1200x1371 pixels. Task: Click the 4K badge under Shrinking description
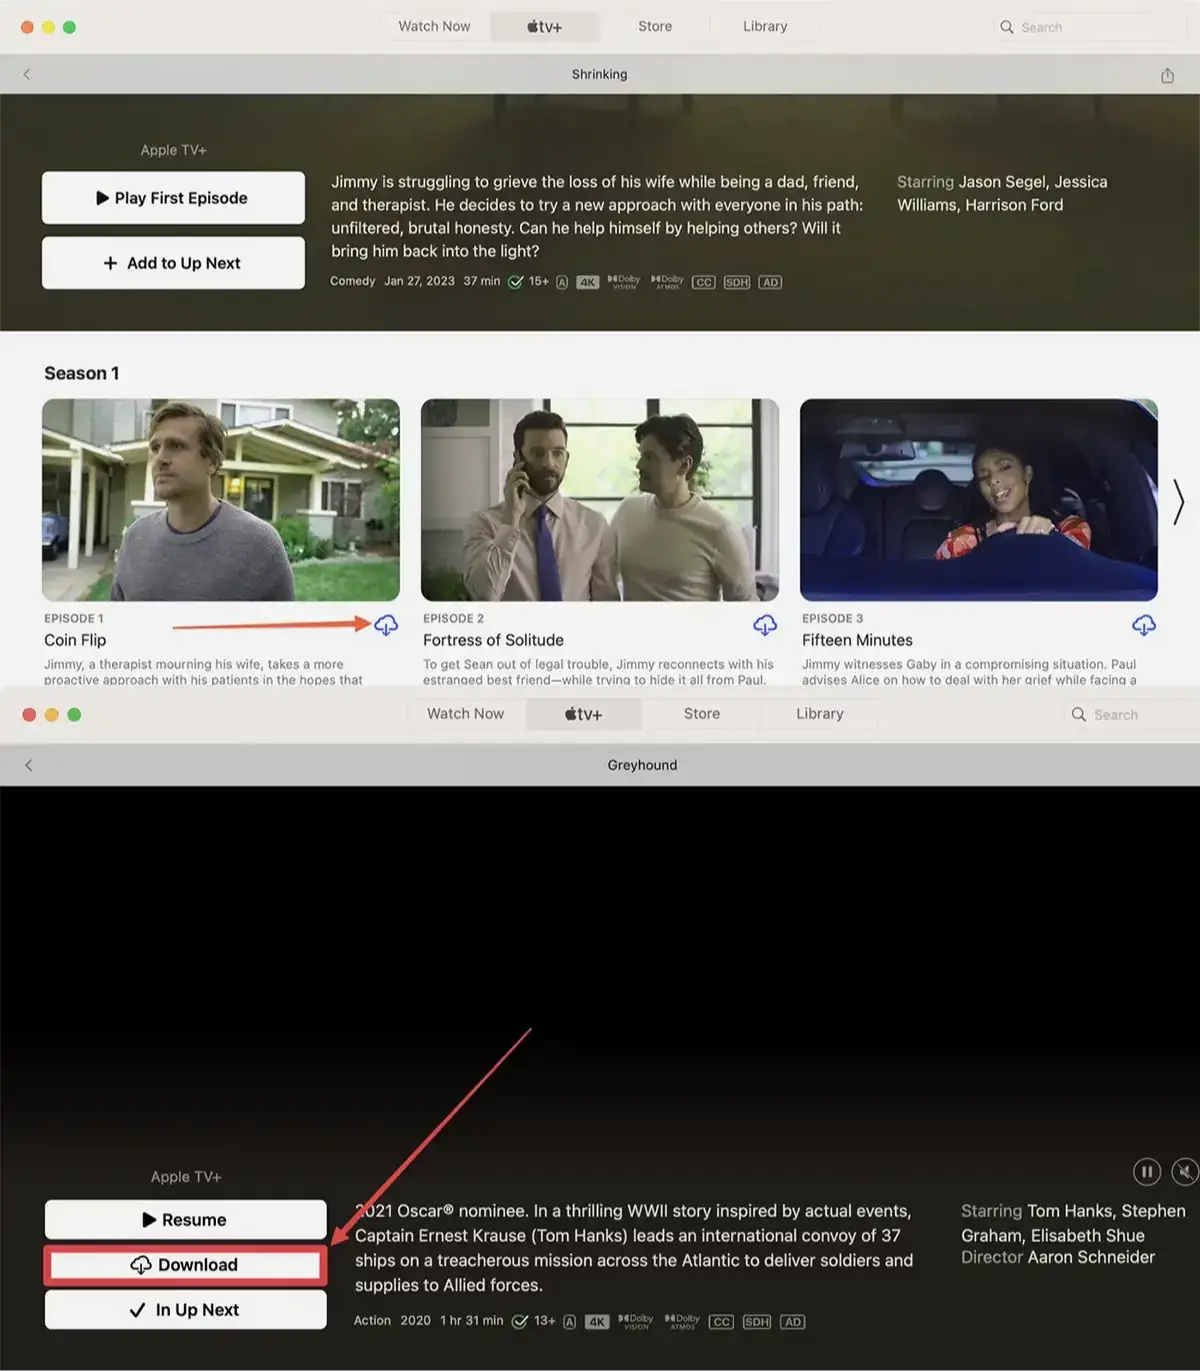click(588, 282)
